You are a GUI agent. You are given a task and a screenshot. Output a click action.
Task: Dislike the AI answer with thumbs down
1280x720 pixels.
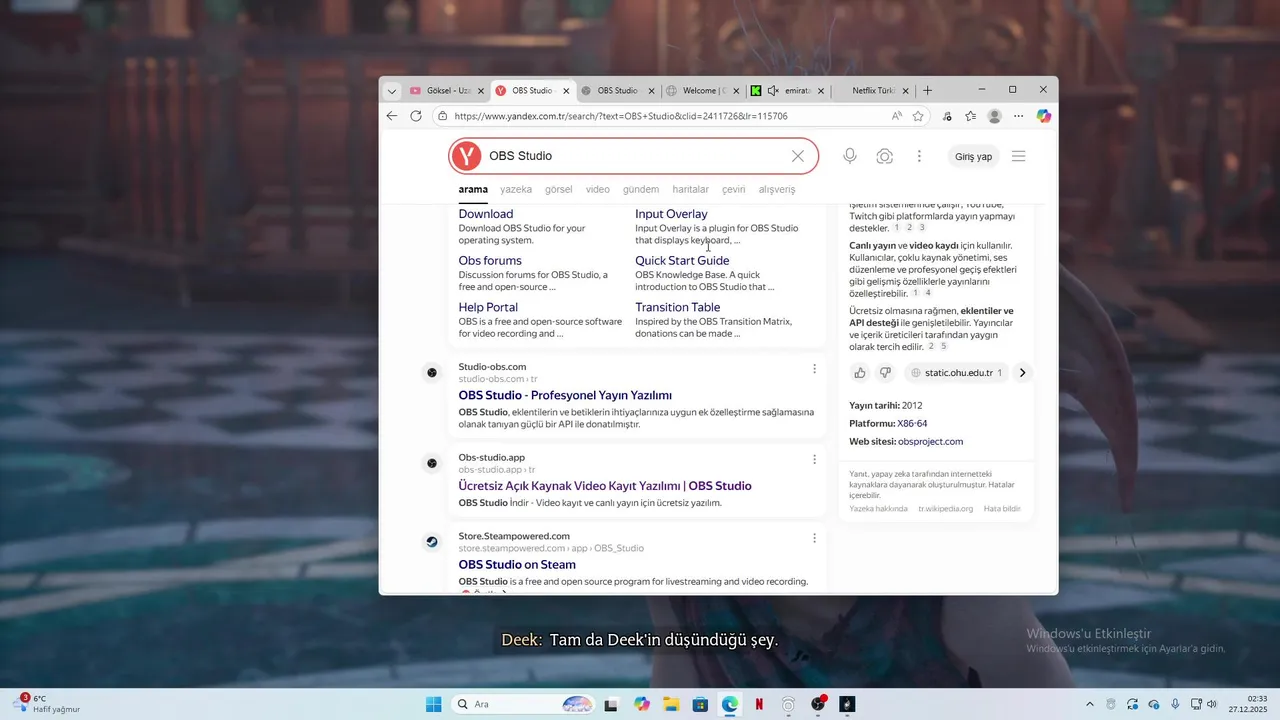pos(885,373)
